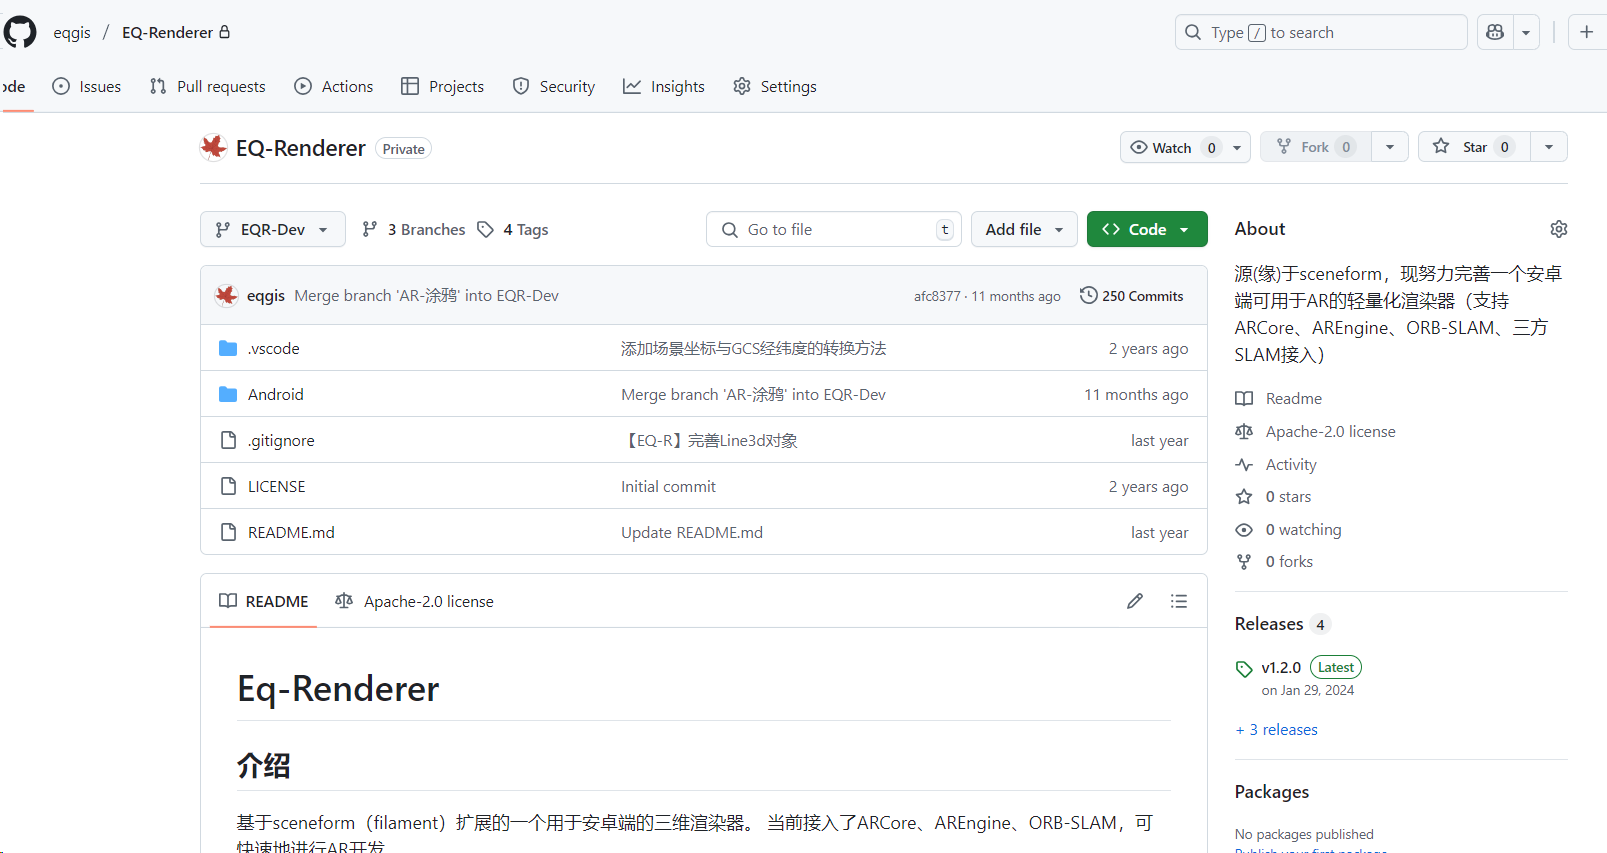Open the 'Initial commit' commit message
Viewport: 1607px width, 853px height.
668,486
